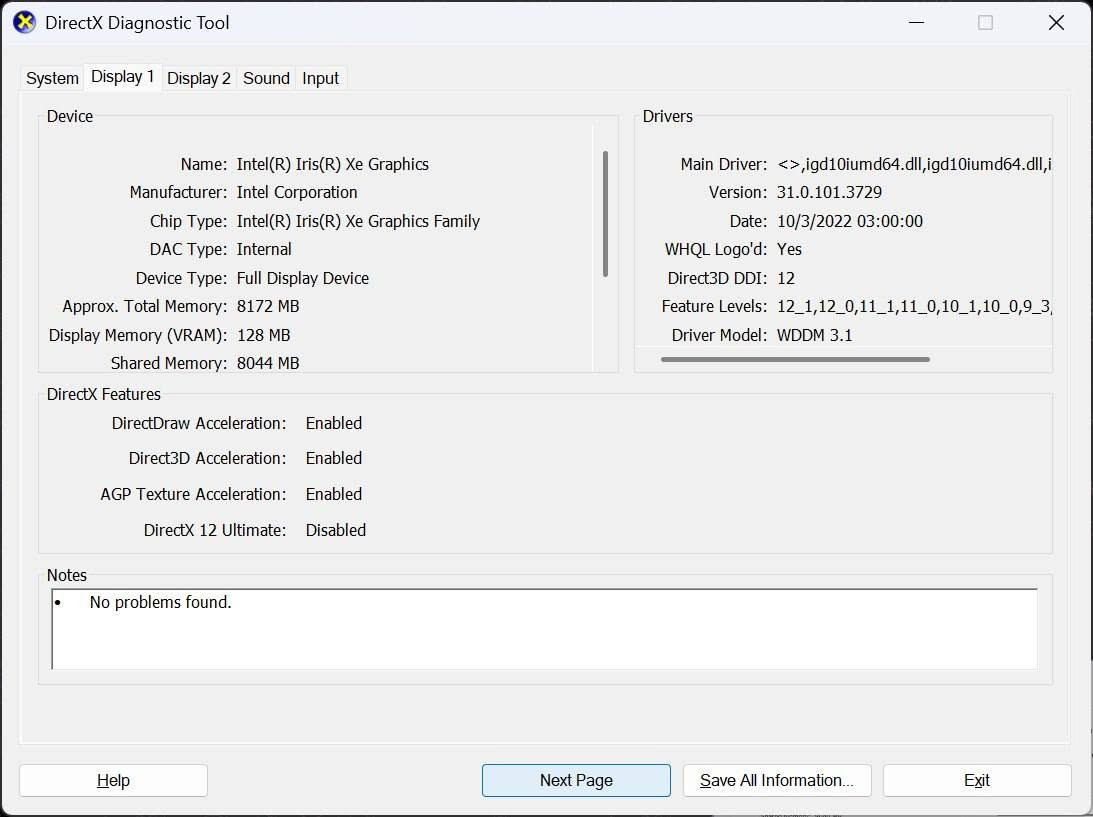Click the 'Approx. Total Memory:' label

tap(144, 307)
